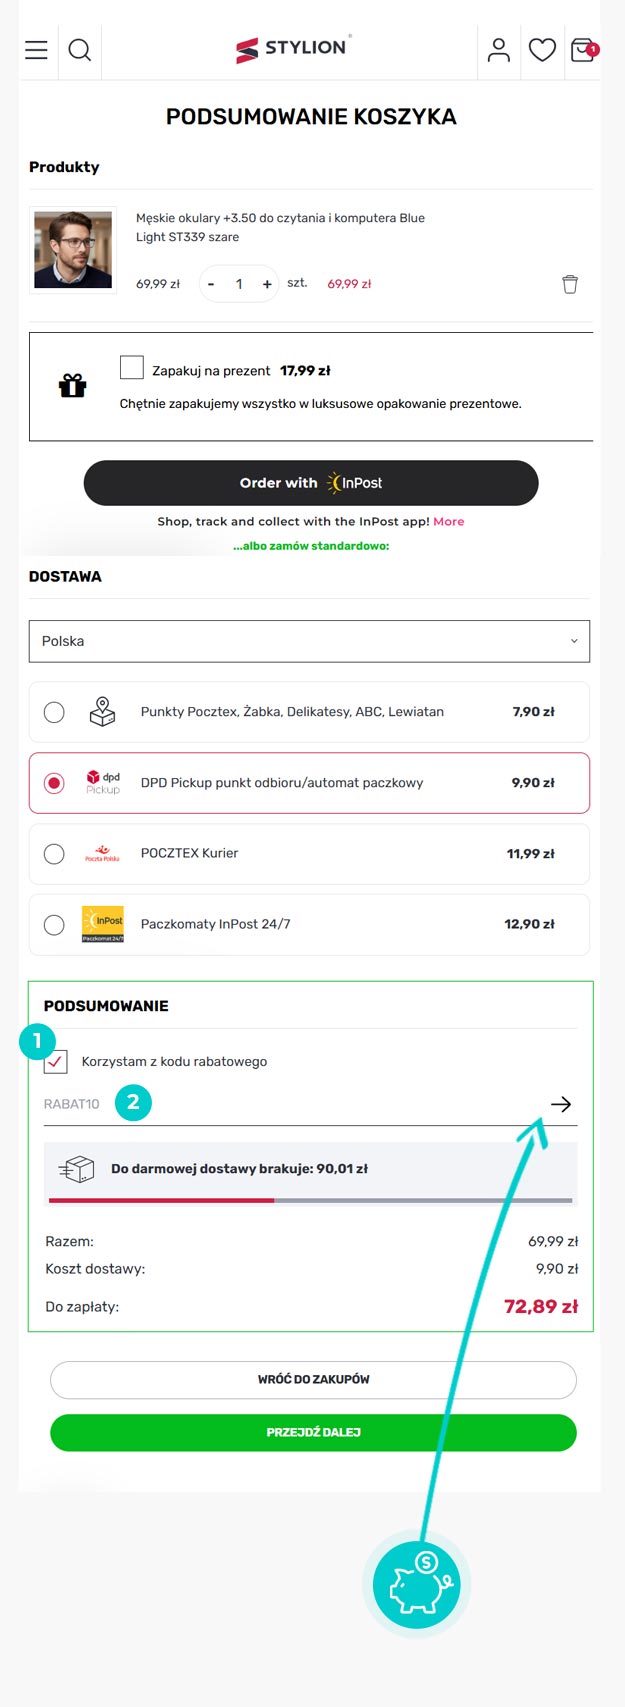625x1707 pixels.
Task: Click the 'Order with InPost' button
Action: 311,483
